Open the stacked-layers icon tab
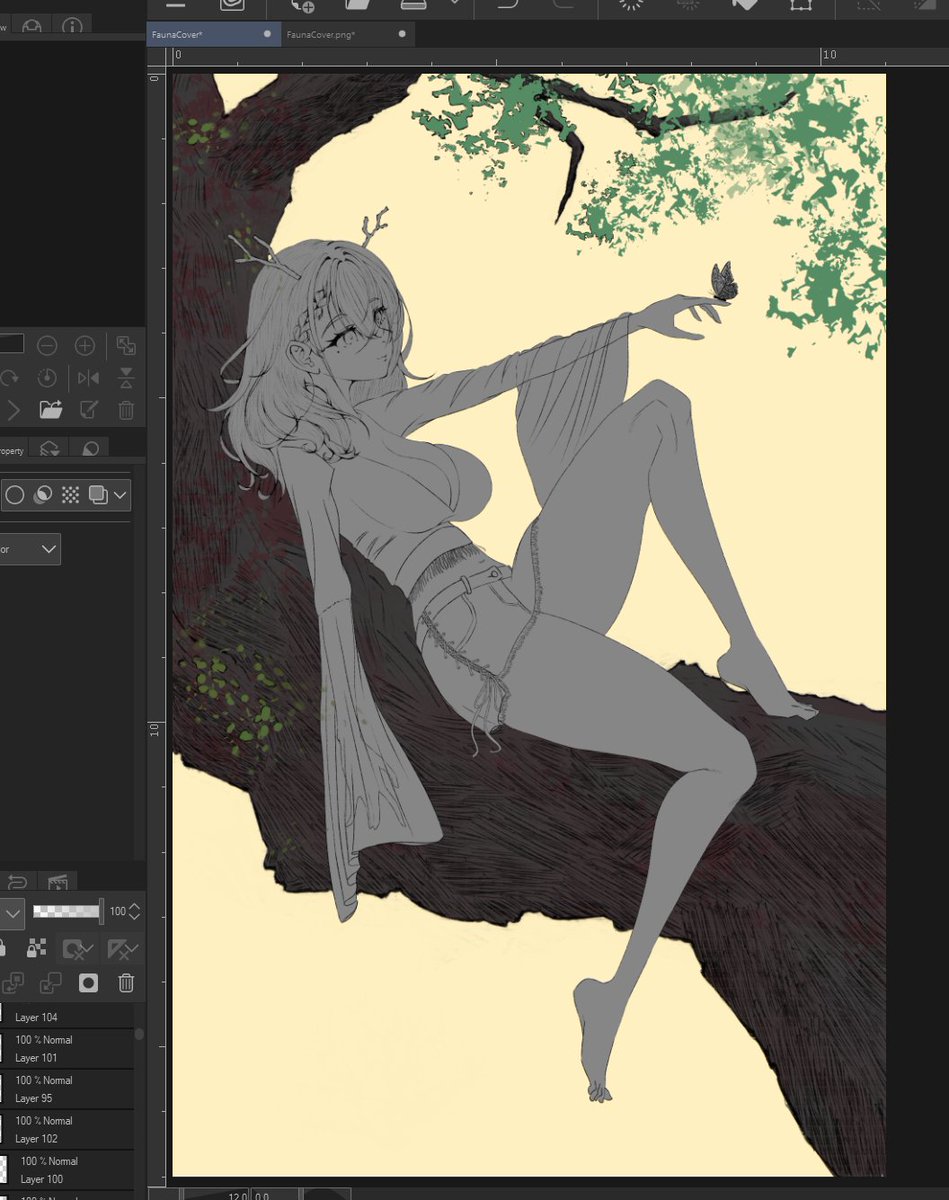Image resolution: width=949 pixels, height=1200 pixels. (x=48, y=450)
